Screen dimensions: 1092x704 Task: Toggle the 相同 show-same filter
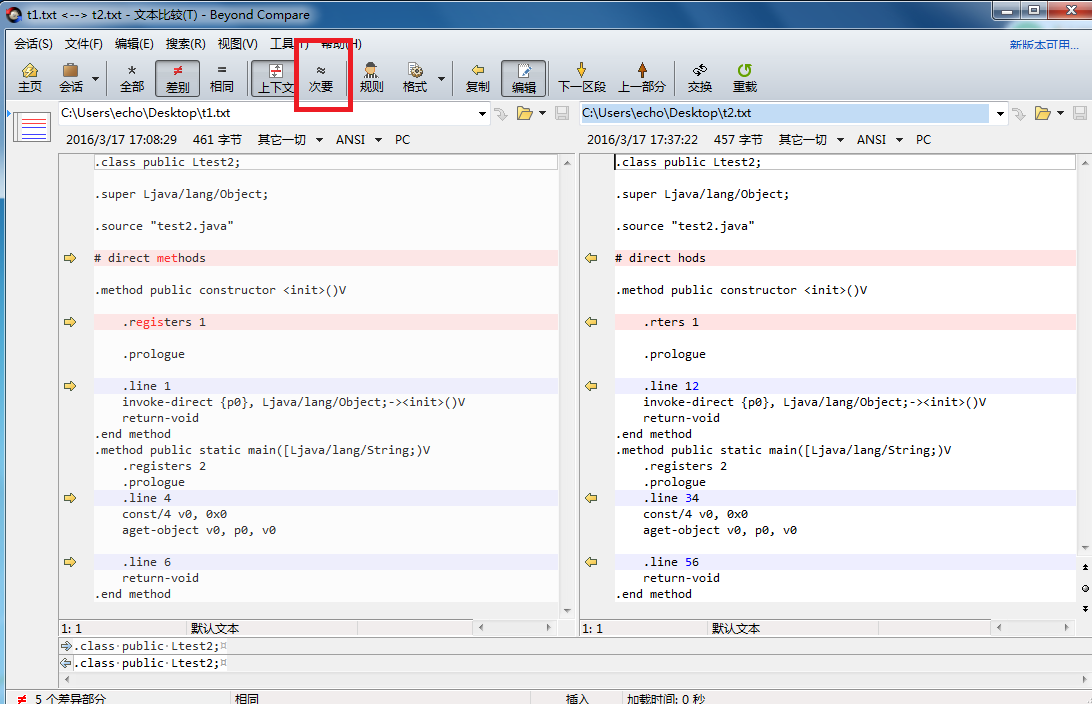coord(222,78)
